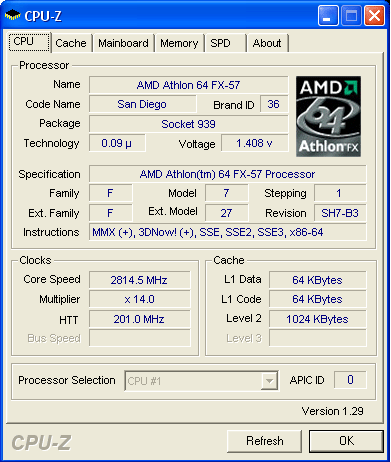The image size is (391, 462).
Task: Click the Technology value 0.09 µ
Action: tap(117, 143)
